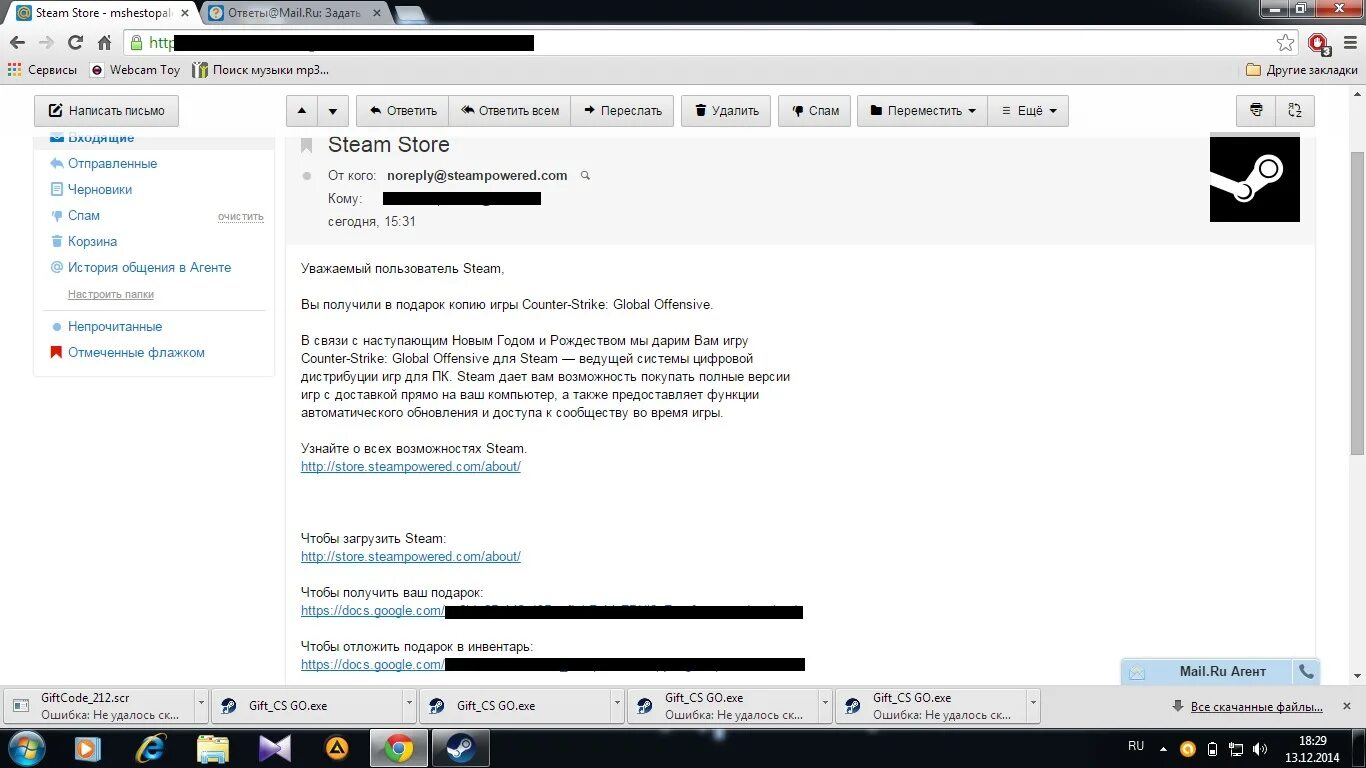Open the Переместить dropdown
The height and width of the screenshot is (768, 1366).
pyautogui.click(x=922, y=111)
